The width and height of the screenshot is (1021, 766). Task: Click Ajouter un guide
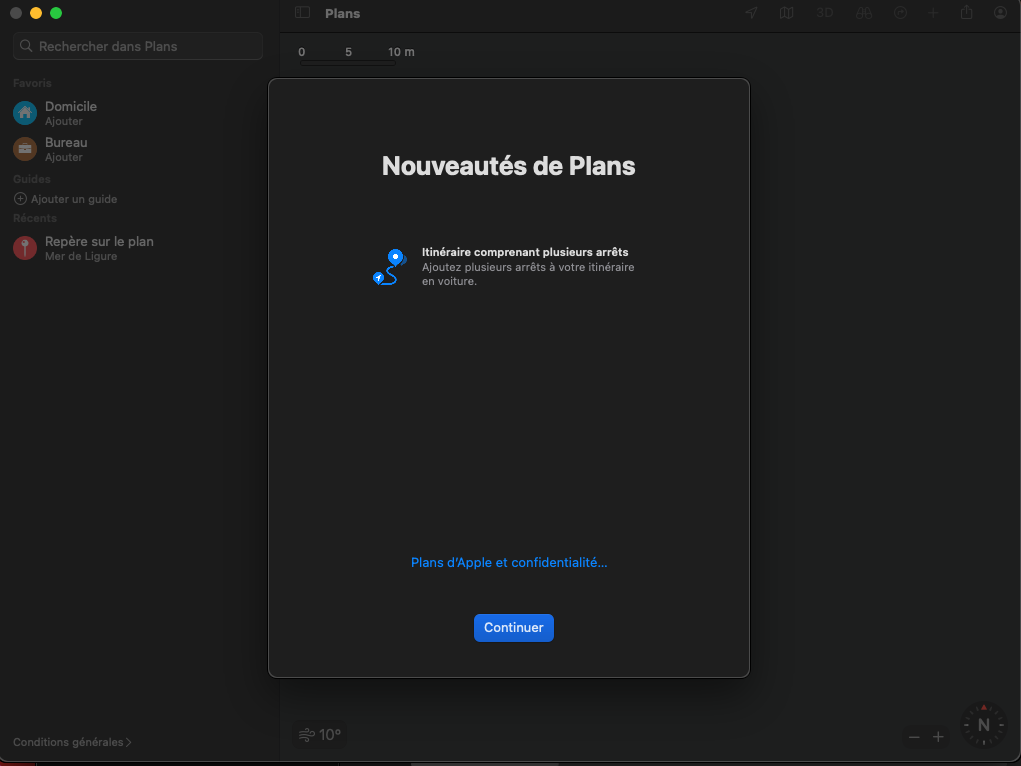pos(74,199)
